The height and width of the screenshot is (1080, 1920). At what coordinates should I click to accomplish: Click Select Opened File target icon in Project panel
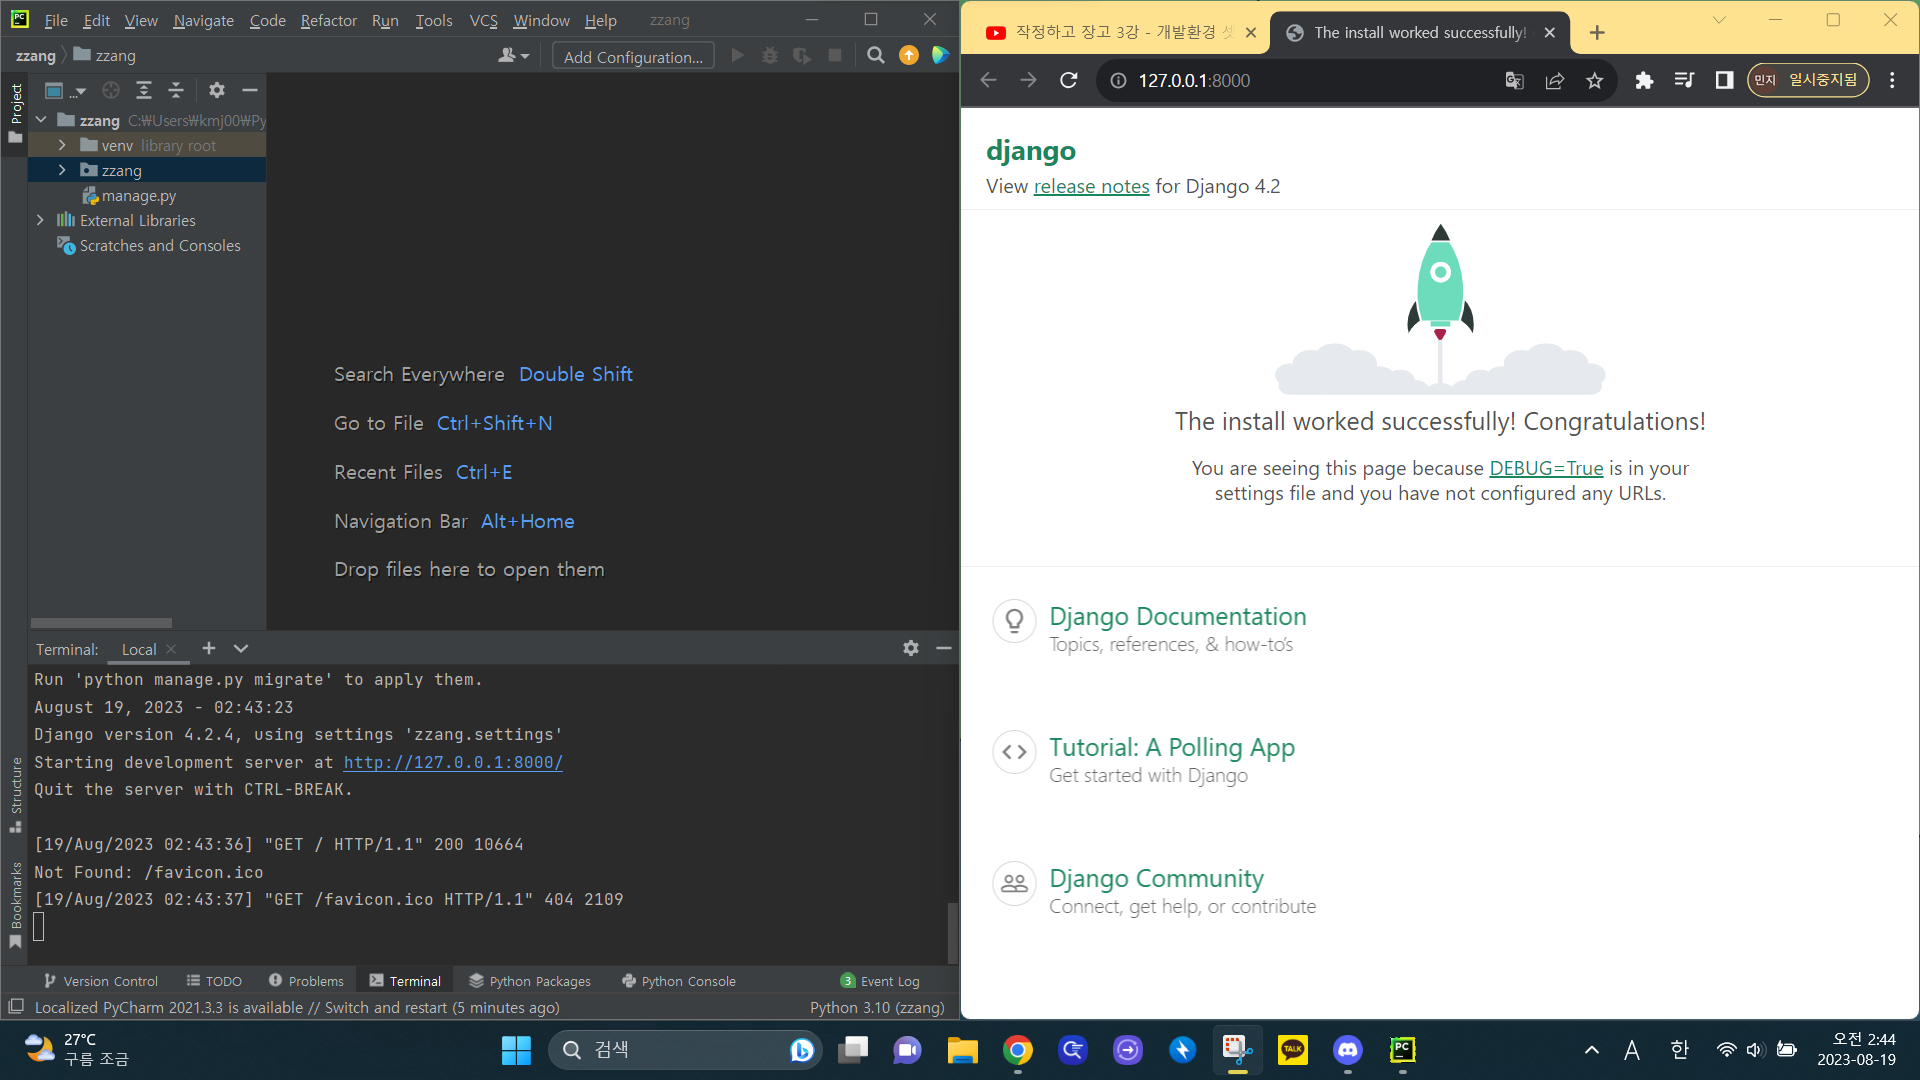(111, 90)
